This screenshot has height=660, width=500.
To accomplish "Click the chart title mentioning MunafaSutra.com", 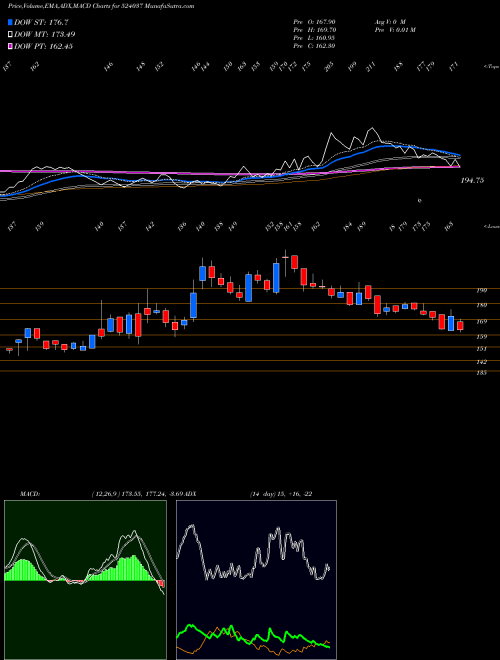I will [101, 6].
